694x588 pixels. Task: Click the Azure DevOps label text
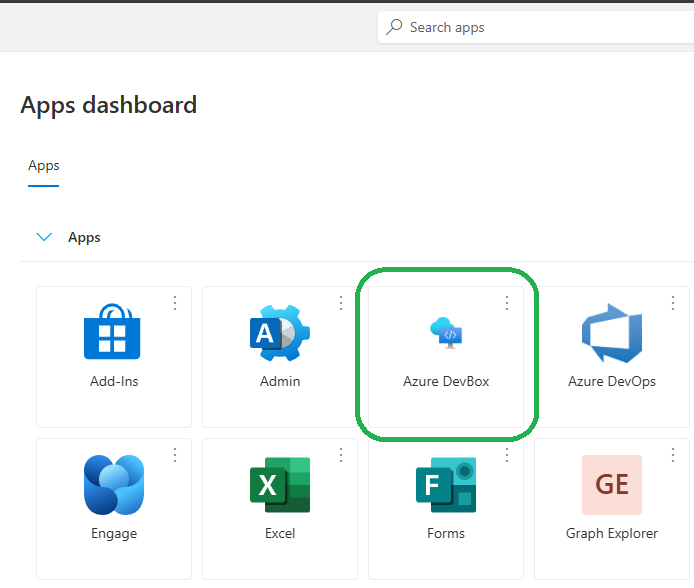tap(611, 381)
